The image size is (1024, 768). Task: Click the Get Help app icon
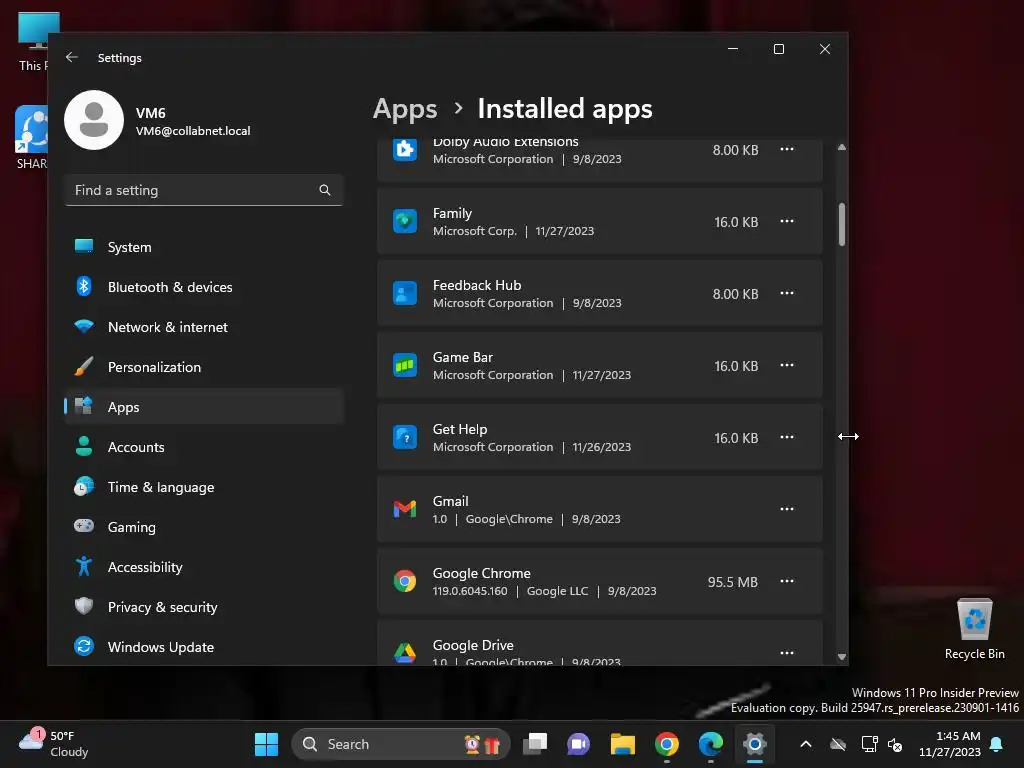[x=405, y=437]
